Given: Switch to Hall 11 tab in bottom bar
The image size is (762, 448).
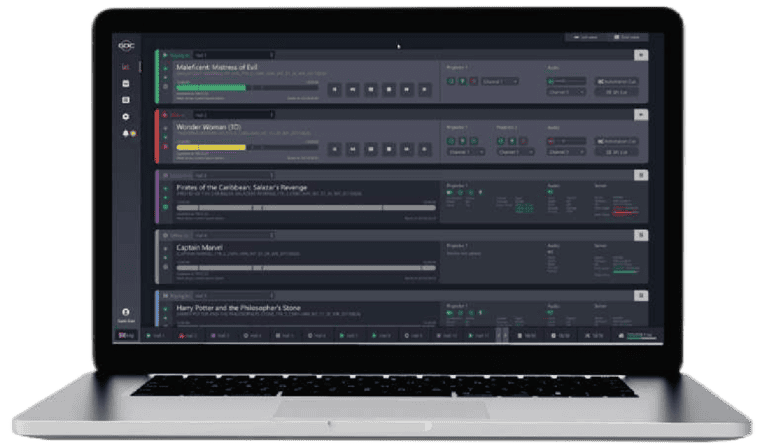Looking at the screenshot, I should (478, 336).
